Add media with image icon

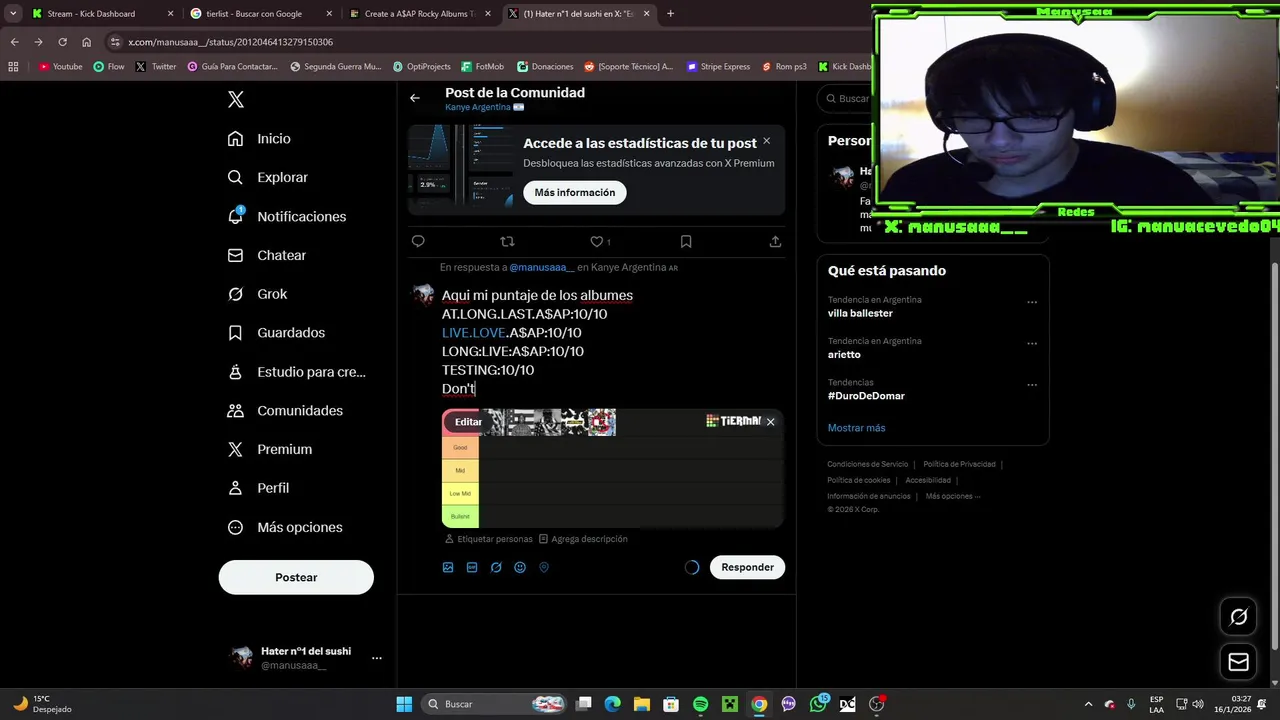[x=448, y=567]
